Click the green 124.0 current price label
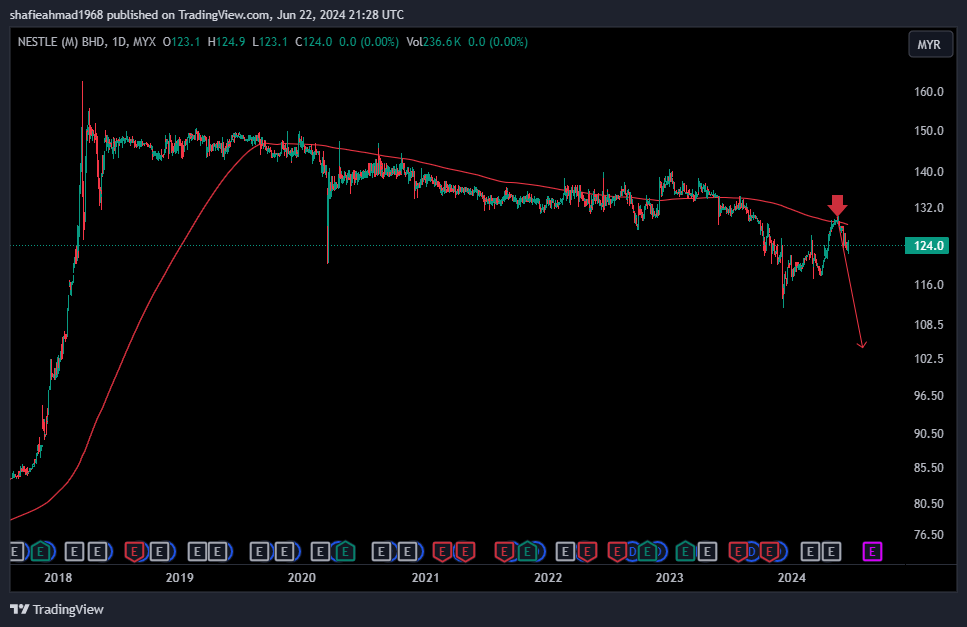This screenshot has width=967, height=627. [x=927, y=245]
